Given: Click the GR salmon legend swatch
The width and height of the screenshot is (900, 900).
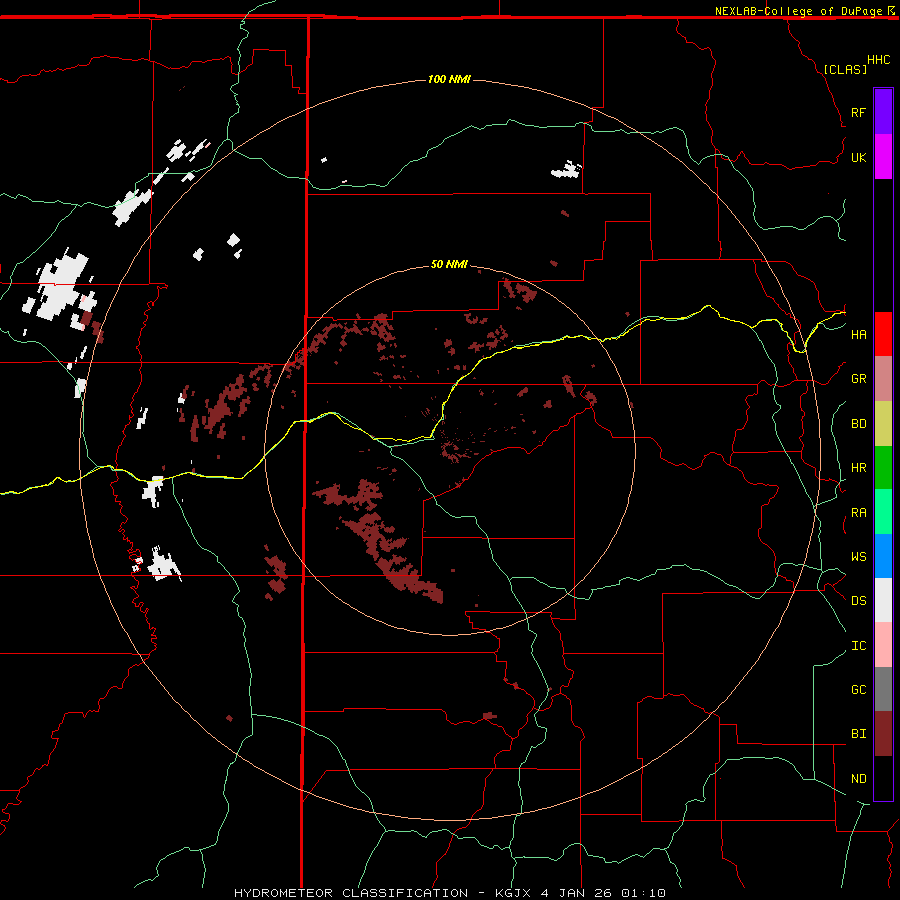Looking at the screenshot, I should pyautogui.click(x=883, y=379).
